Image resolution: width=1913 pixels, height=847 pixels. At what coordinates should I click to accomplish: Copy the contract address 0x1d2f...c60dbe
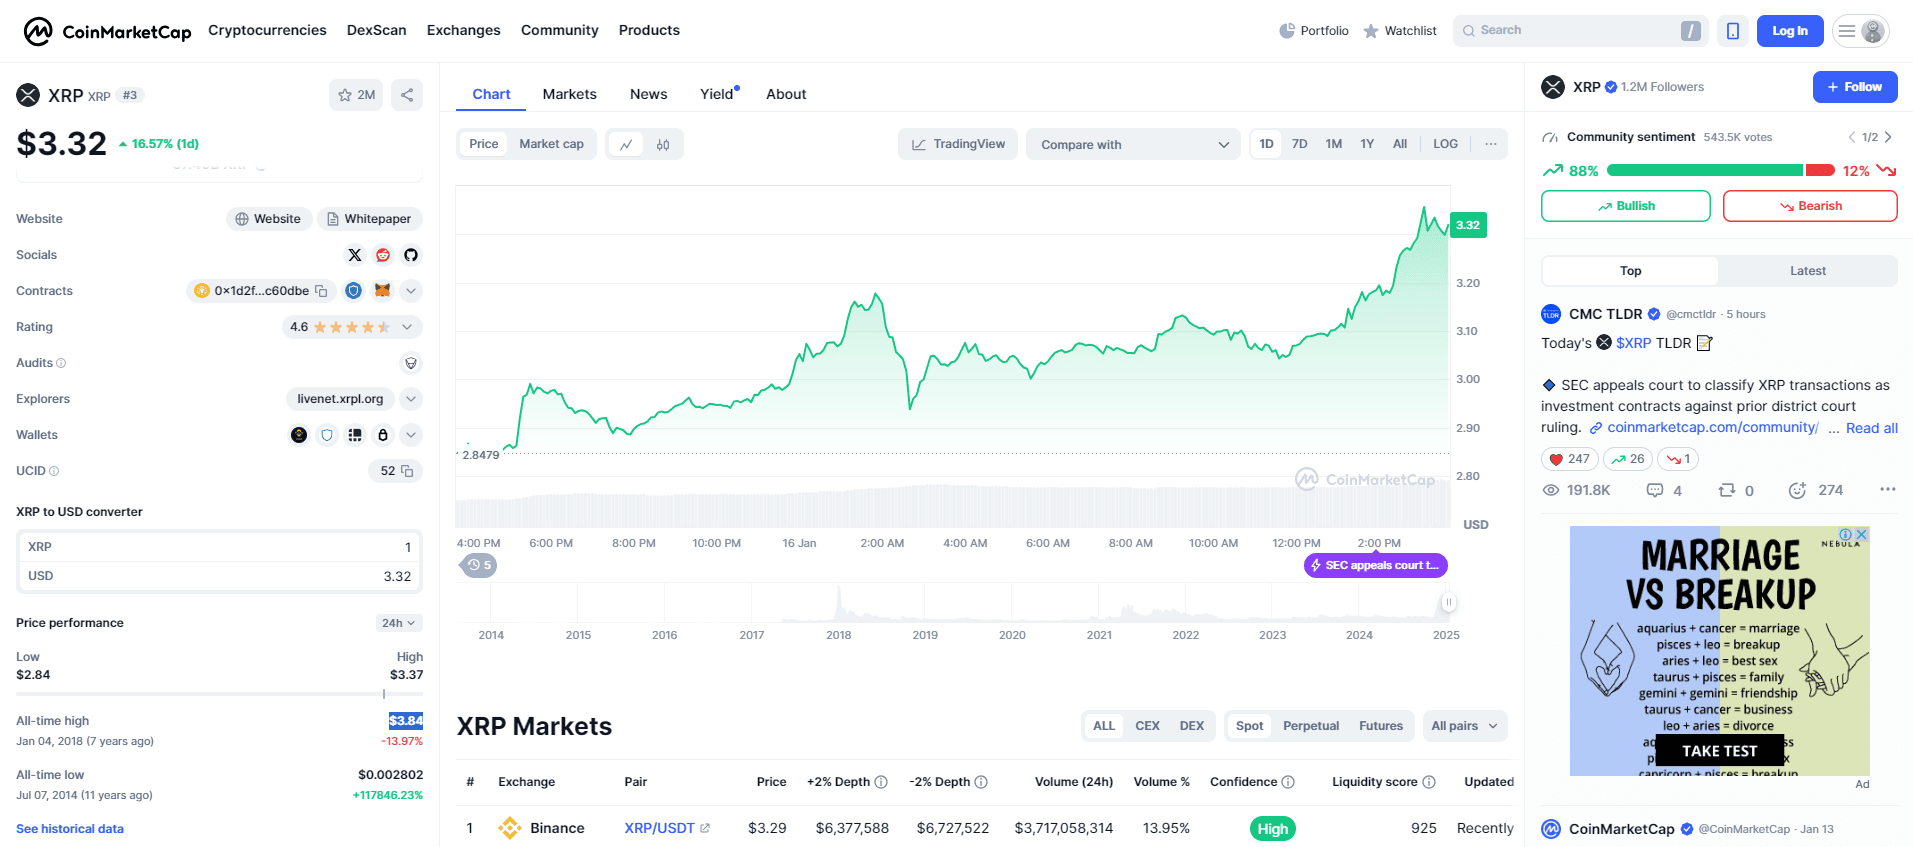[321, 291]
